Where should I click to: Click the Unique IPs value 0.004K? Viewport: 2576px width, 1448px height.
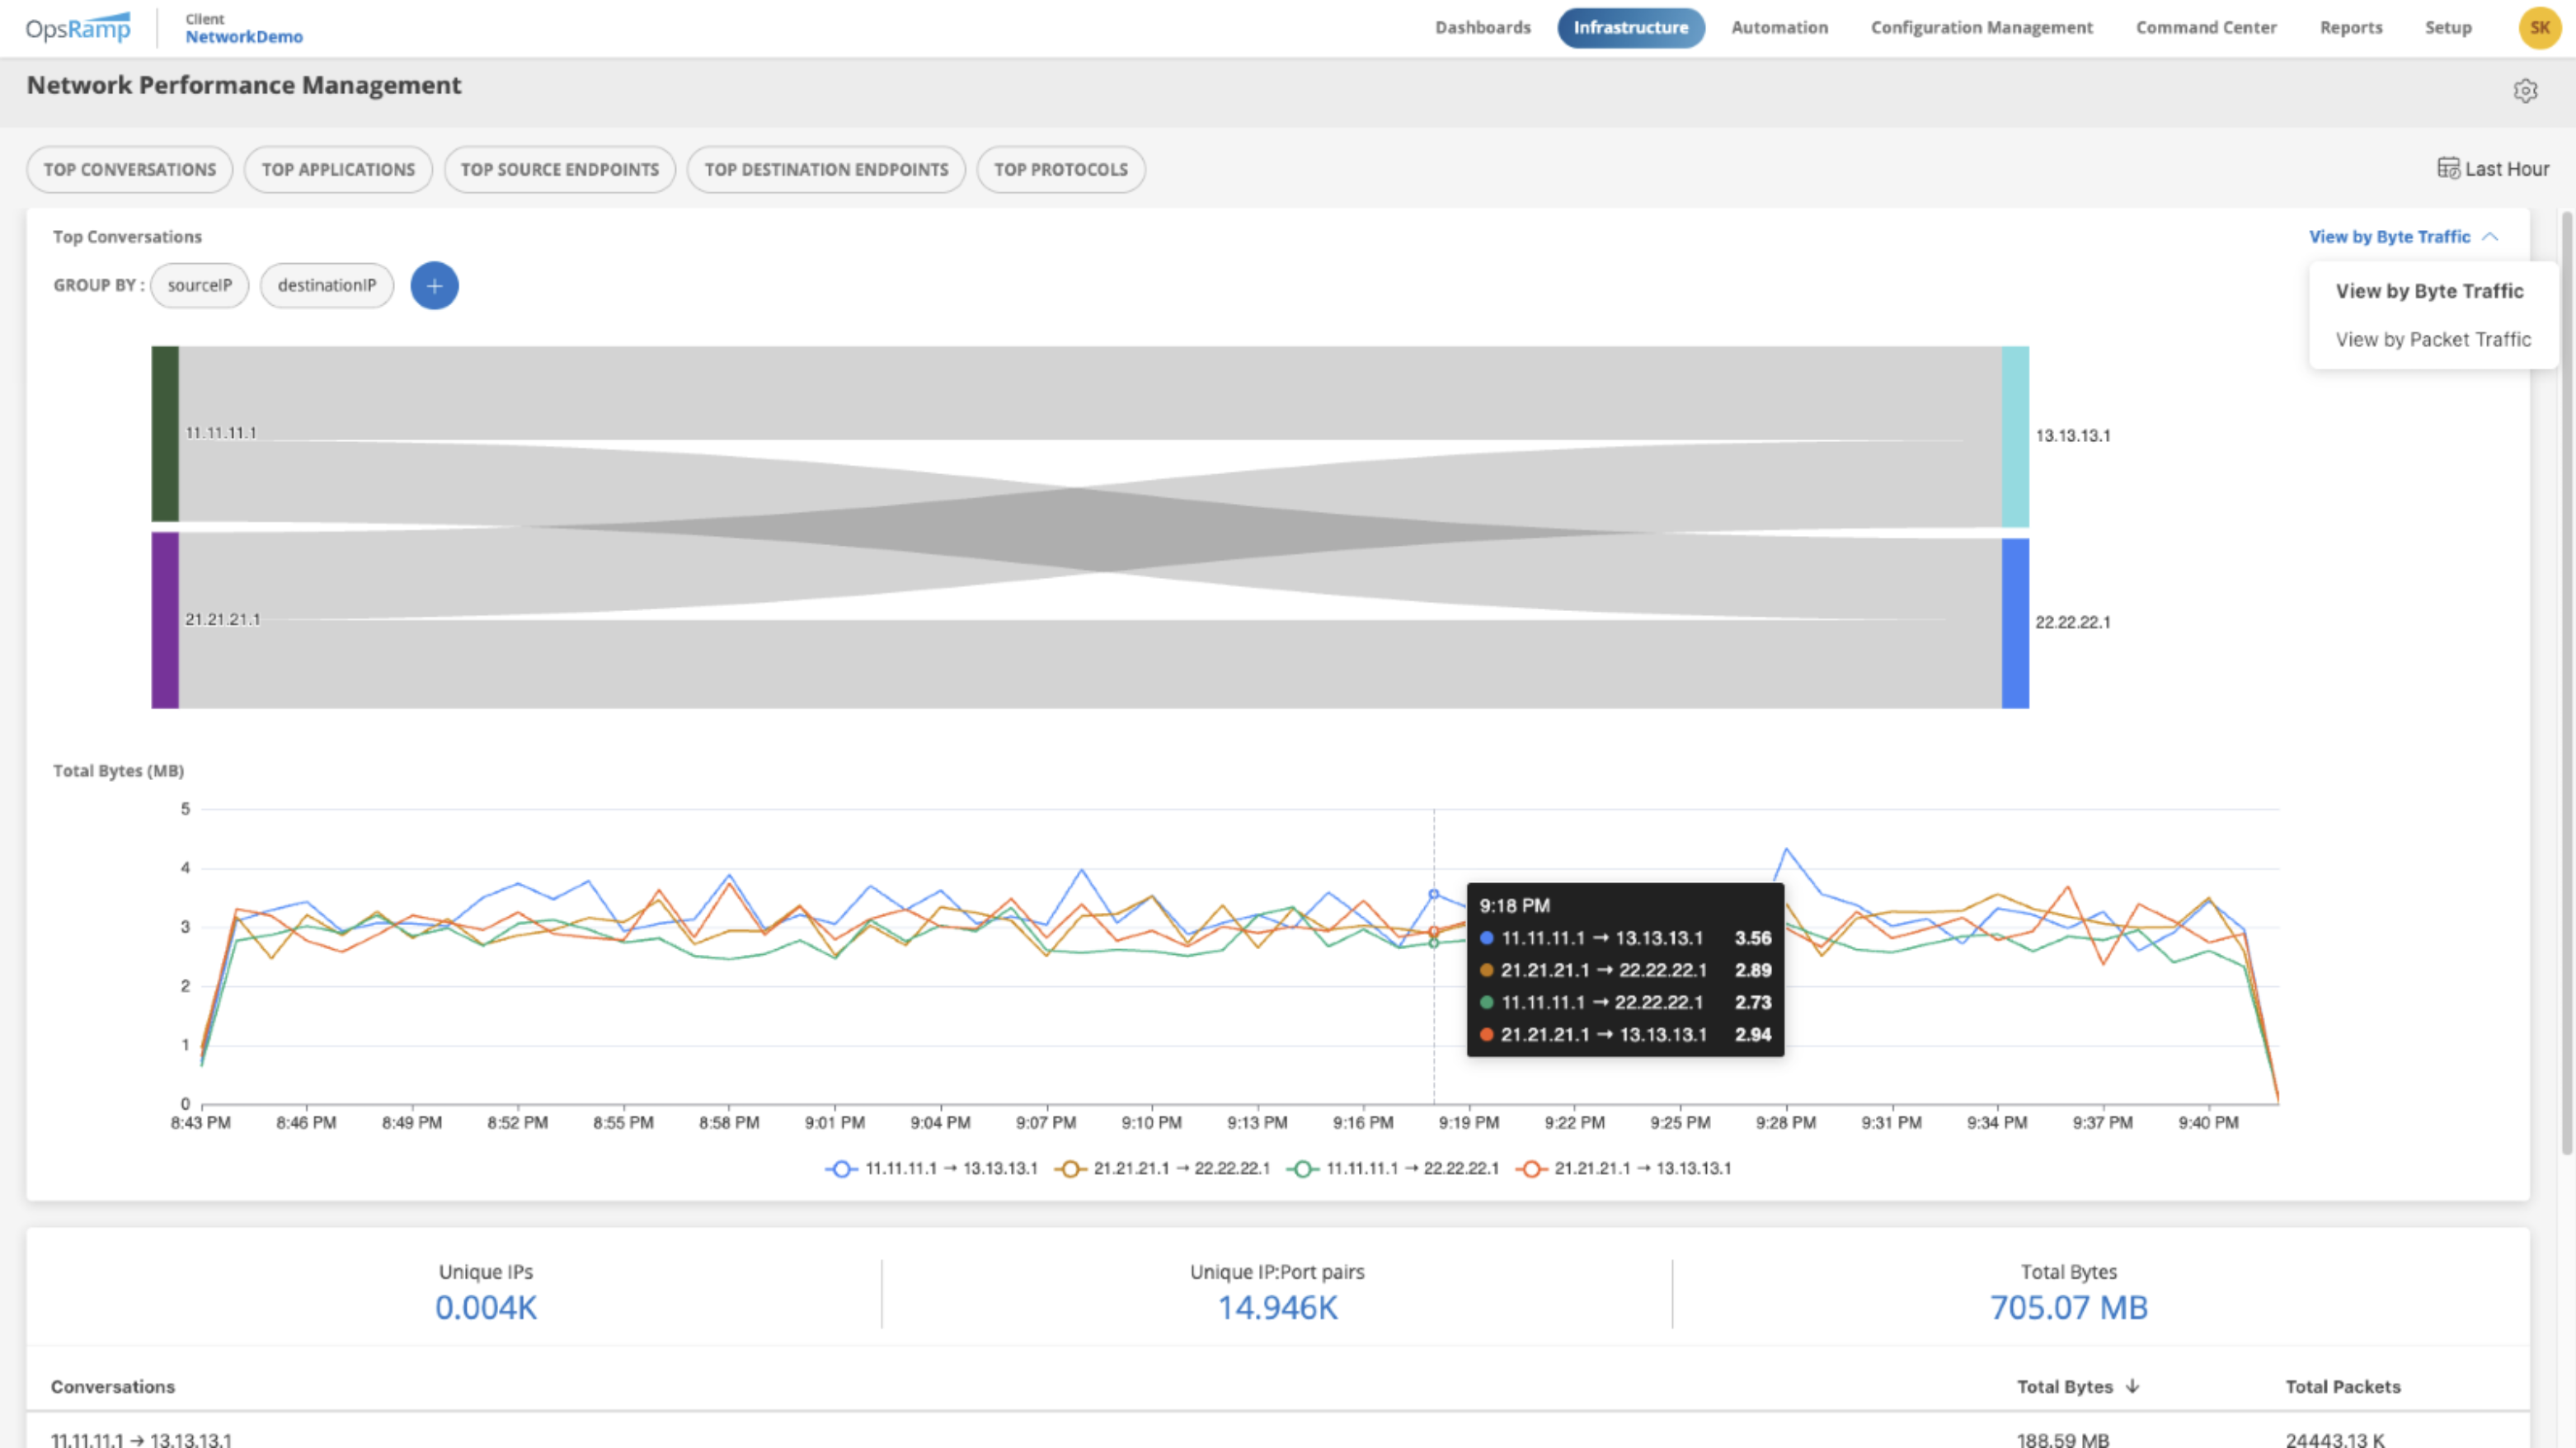(486, 1307)
